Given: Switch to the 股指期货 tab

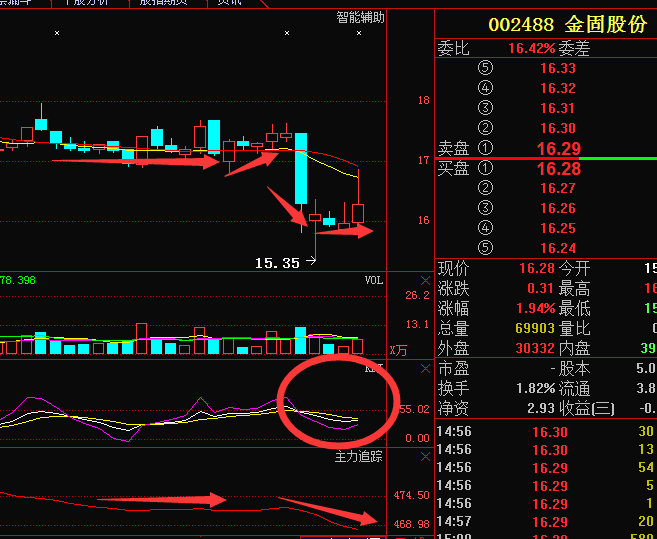Looking at the screenshot, I should (x=161, y=3).
